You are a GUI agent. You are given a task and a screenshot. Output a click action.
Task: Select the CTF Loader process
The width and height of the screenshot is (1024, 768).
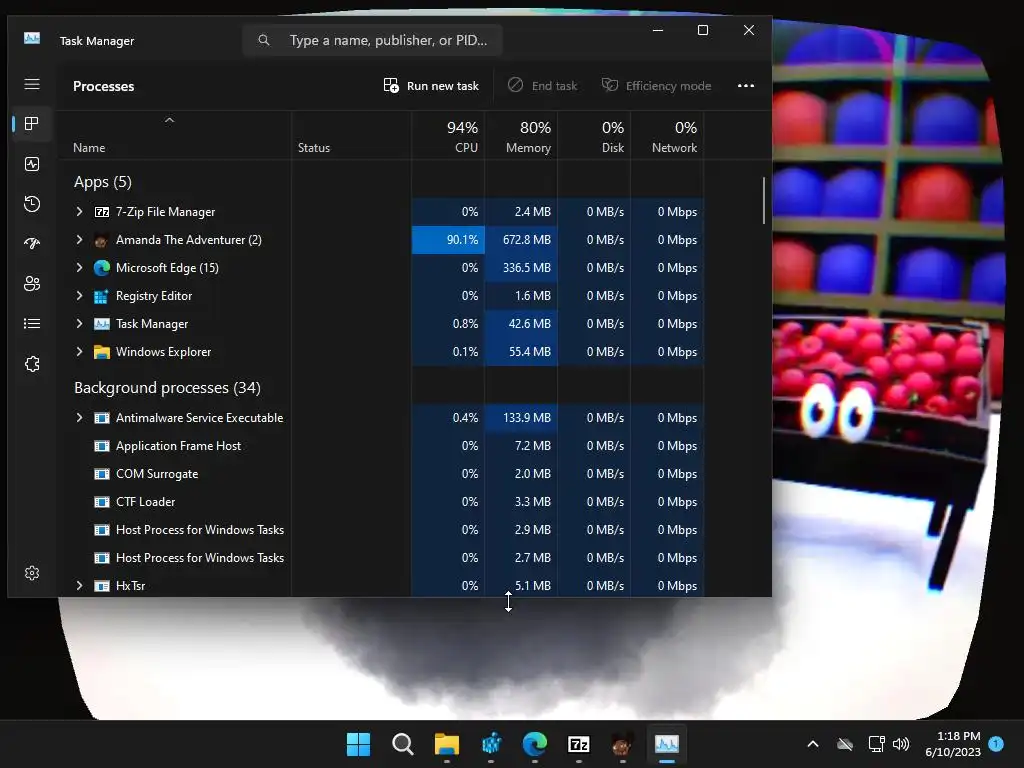(145, 502)
